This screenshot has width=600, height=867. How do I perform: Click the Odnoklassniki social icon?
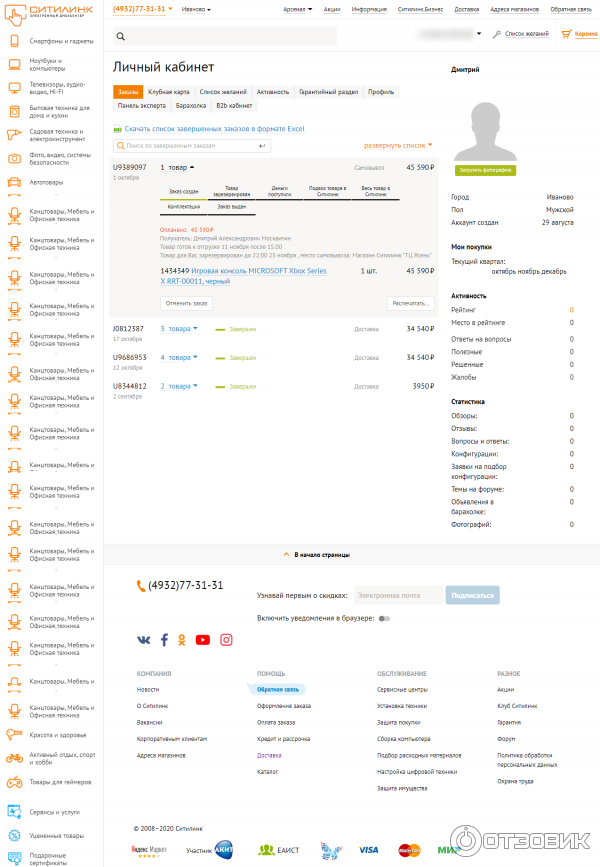pyautogui.click(x=184, y=640)
